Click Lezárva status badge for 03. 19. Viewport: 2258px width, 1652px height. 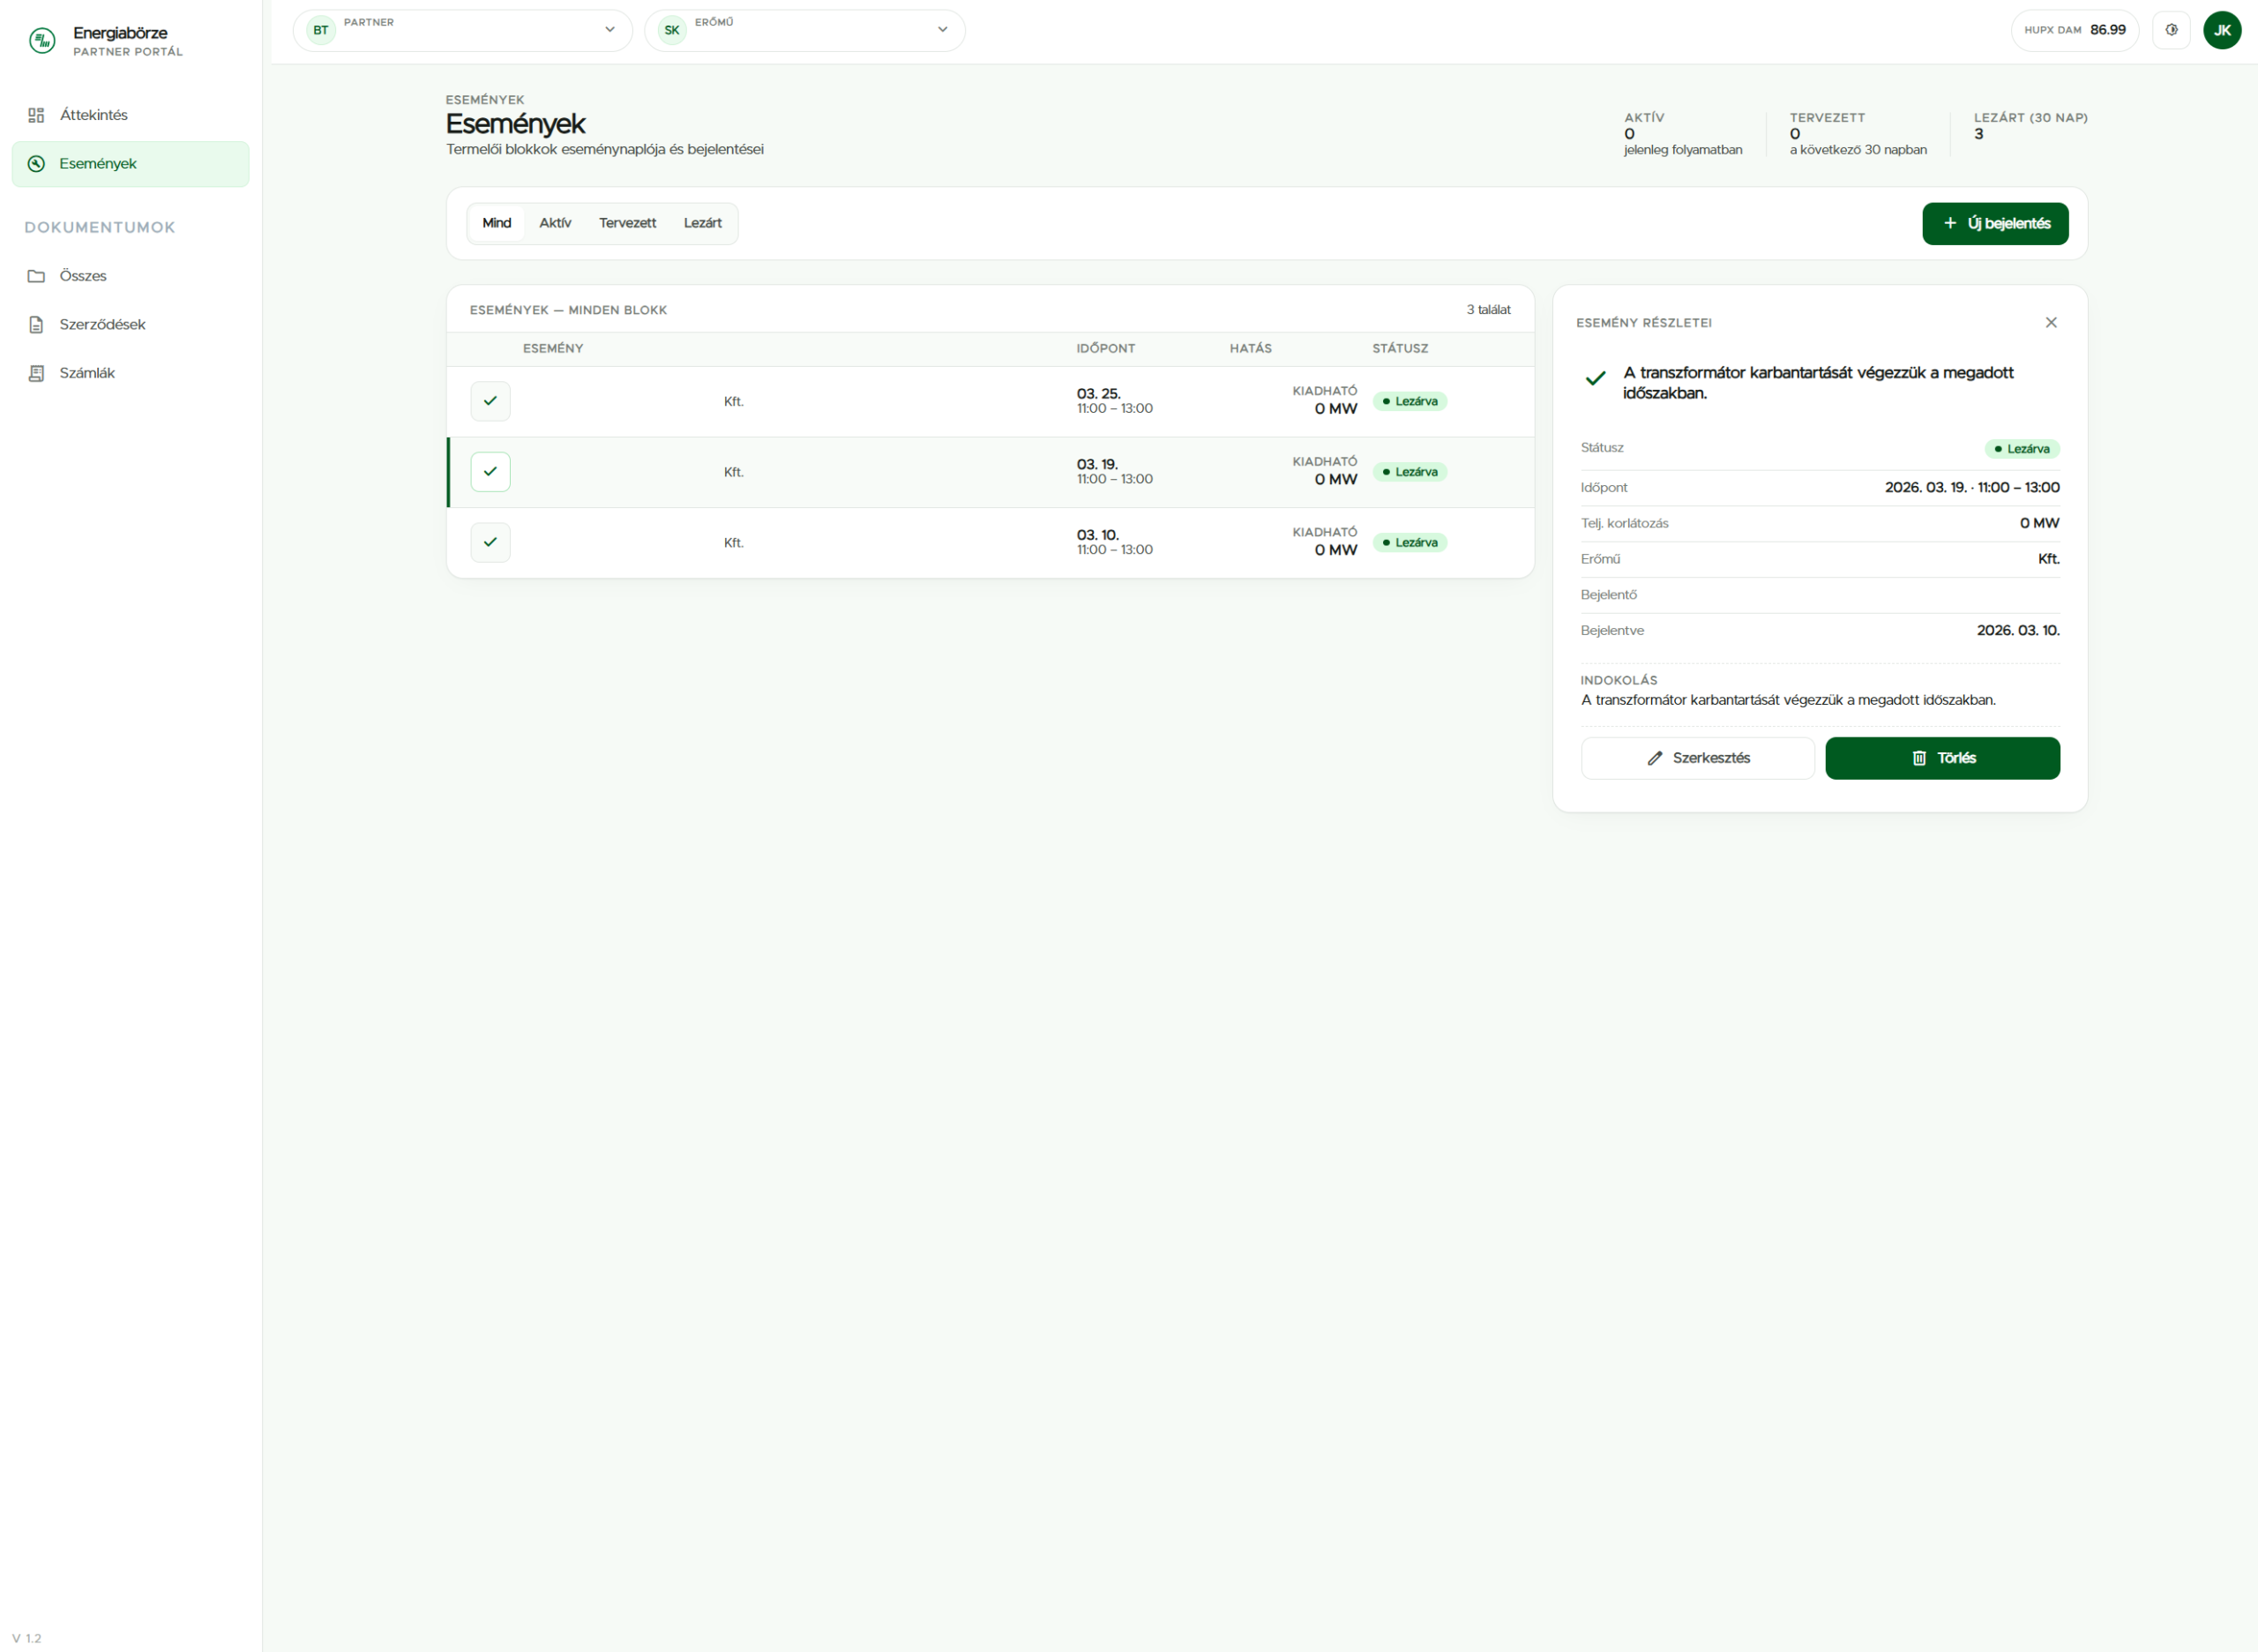click(1409, 472)
